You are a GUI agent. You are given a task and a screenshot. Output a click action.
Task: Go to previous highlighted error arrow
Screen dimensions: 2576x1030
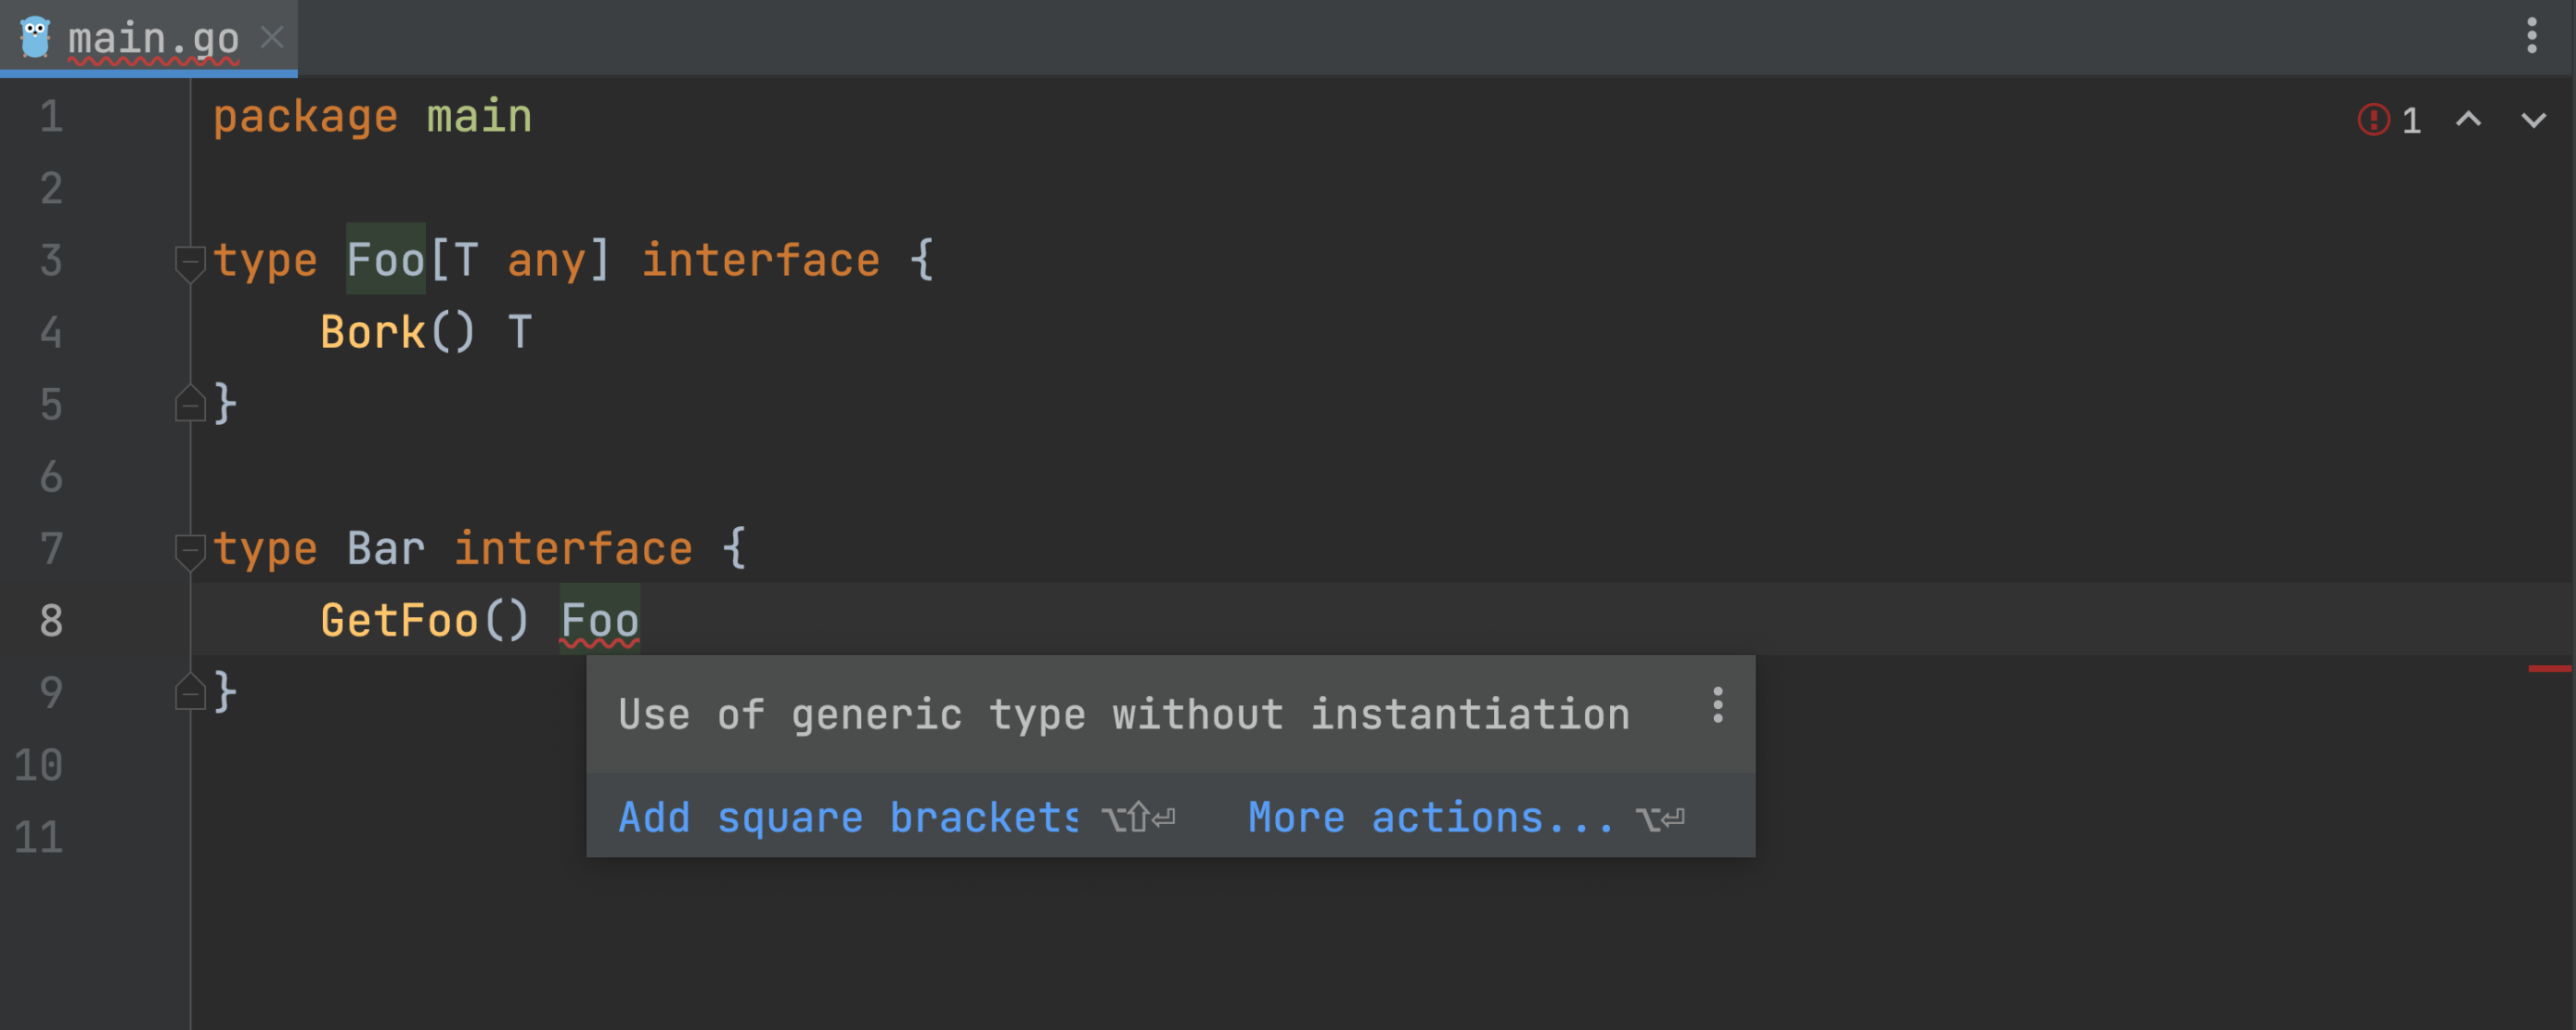(2468, 120)
